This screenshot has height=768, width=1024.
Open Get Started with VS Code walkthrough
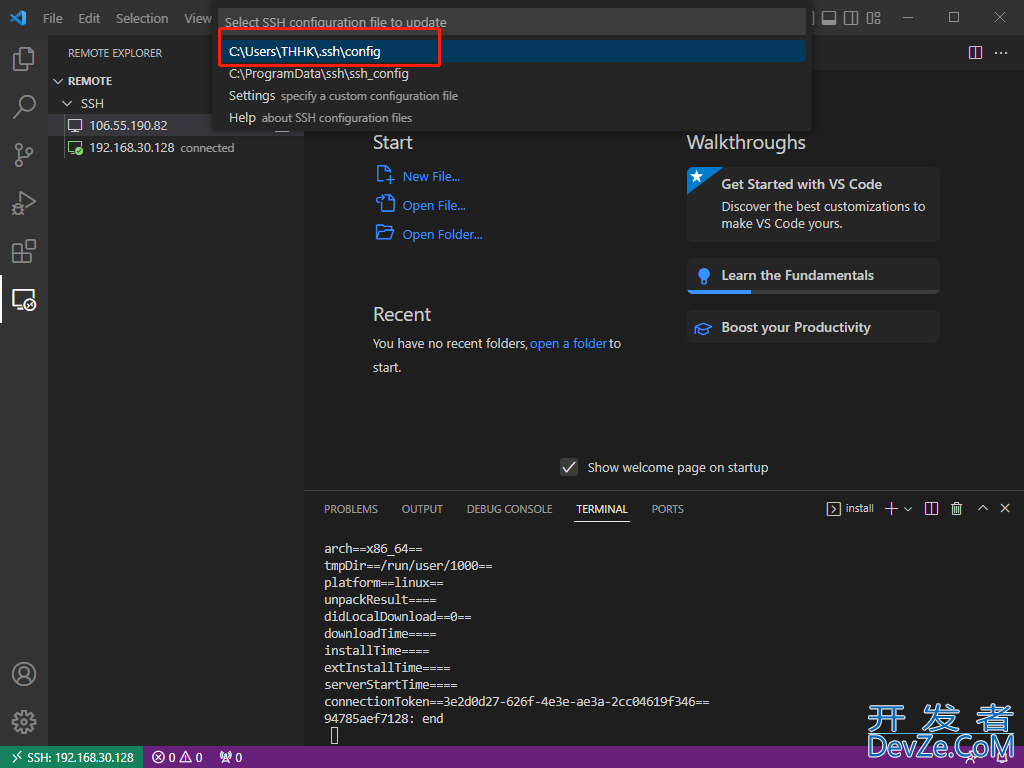813,204
